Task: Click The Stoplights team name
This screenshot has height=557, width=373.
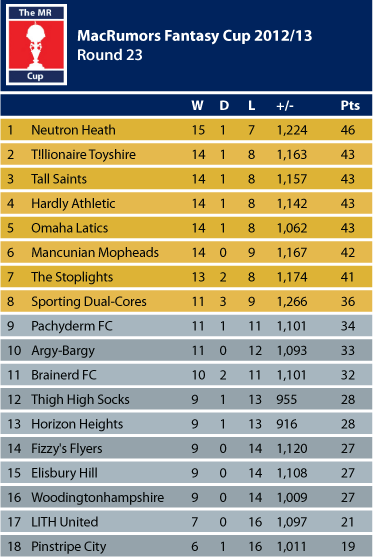Action: 72,277
